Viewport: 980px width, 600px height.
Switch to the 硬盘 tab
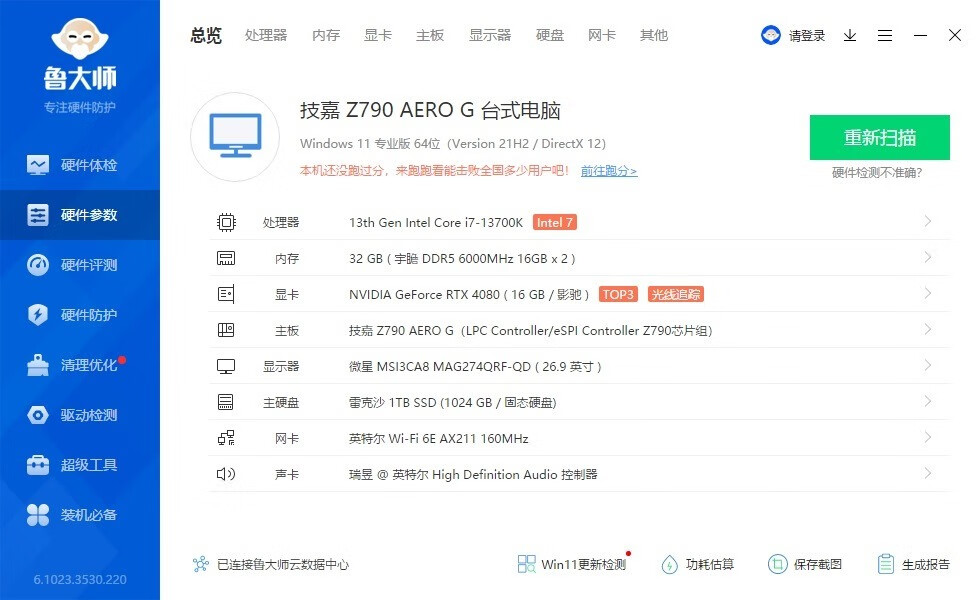(x=550, y=35)
